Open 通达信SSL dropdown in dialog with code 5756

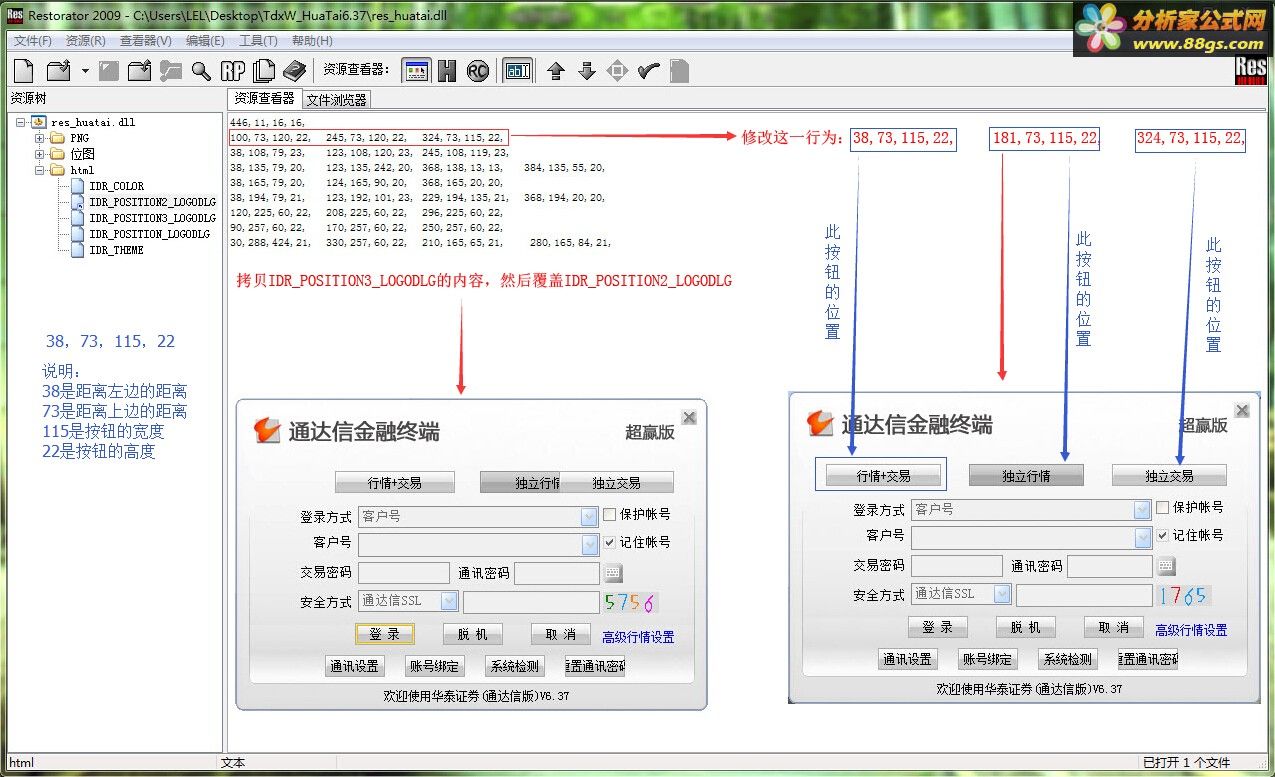click(450, 601)
